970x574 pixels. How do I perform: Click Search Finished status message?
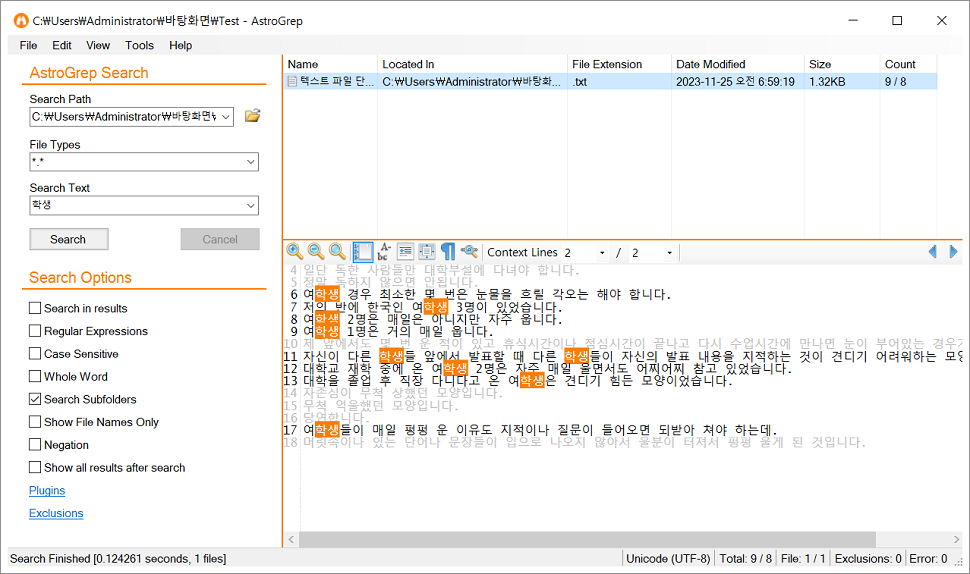click(x=118, y=559)
